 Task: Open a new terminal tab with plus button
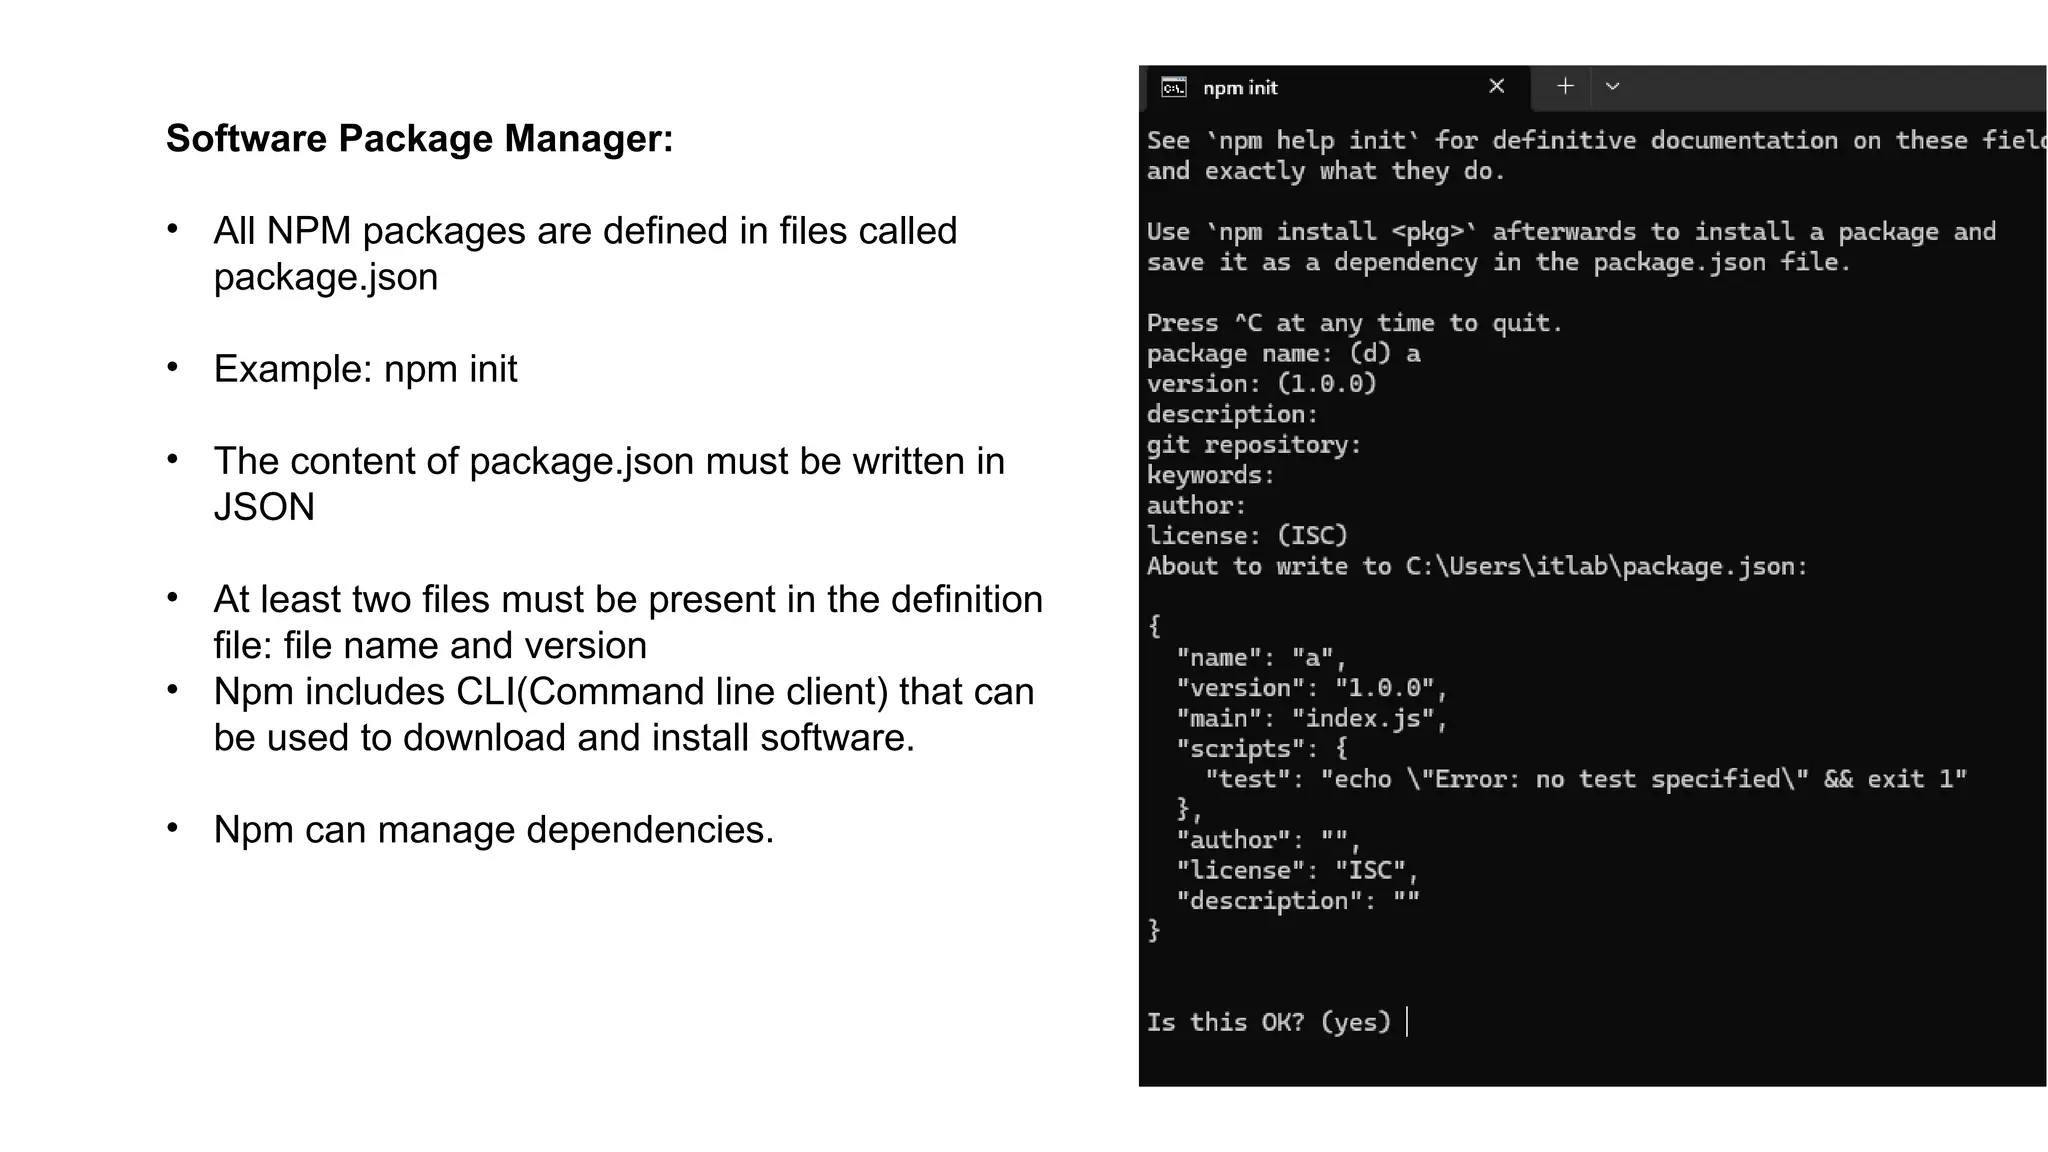1565,86
